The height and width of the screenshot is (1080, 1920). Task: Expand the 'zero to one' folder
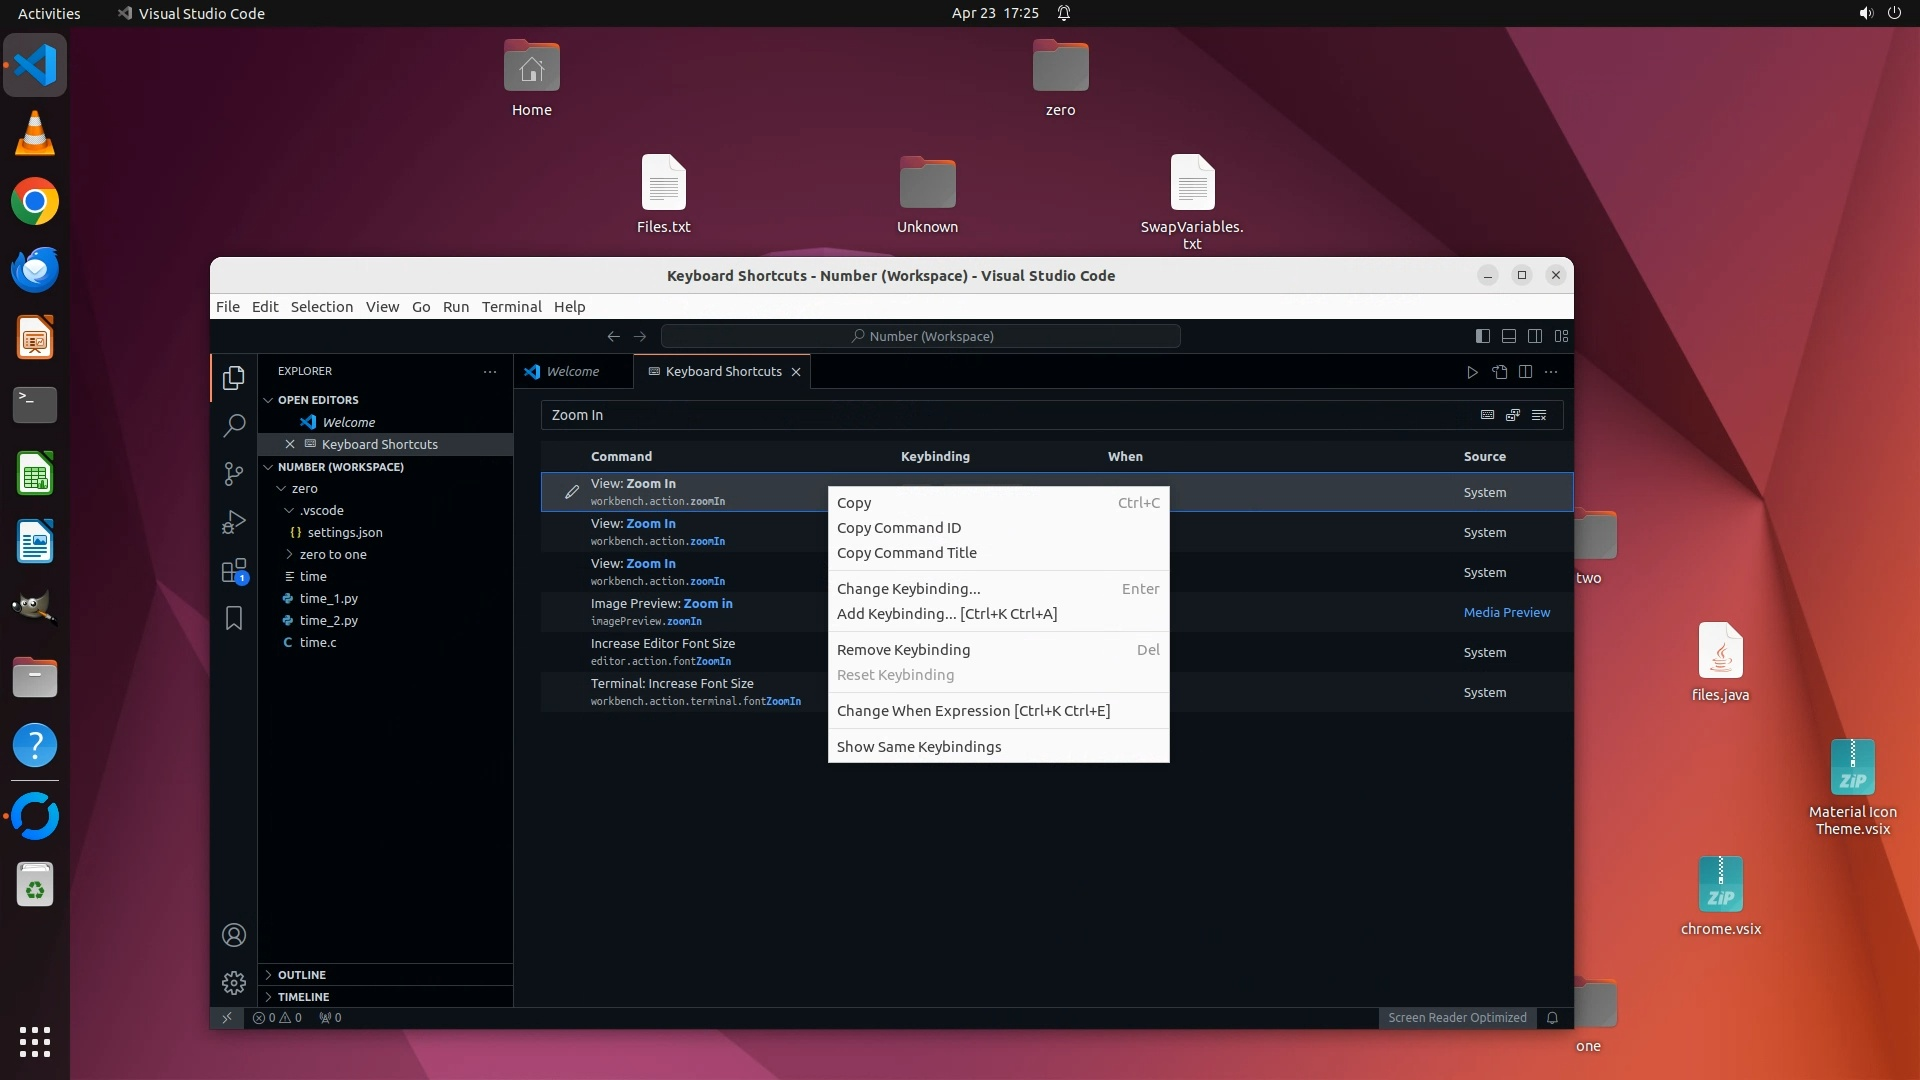[x=332, y=554]
